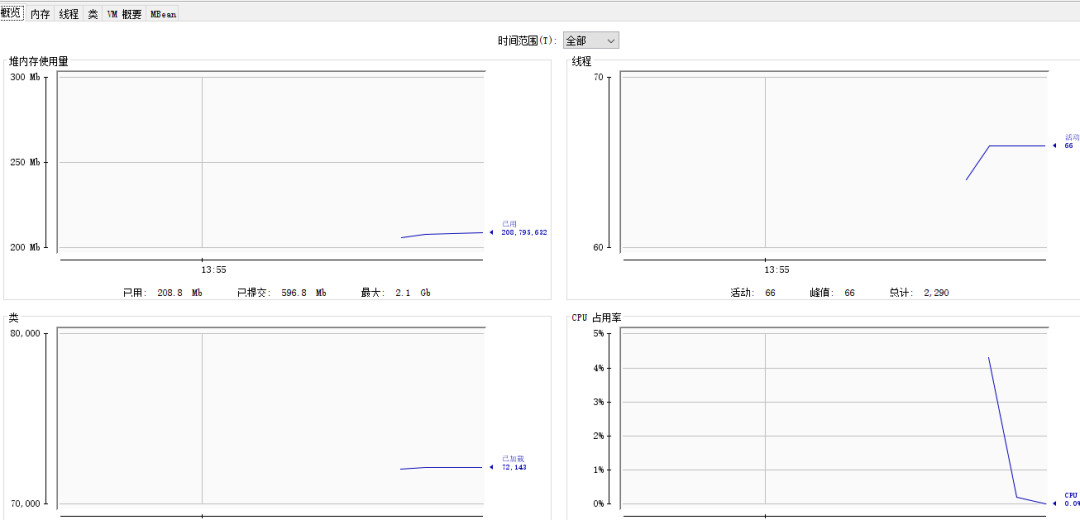Switch to the 概览 tab
Image resolution: width=1080 pixels, height=520 pixels.
12,14
